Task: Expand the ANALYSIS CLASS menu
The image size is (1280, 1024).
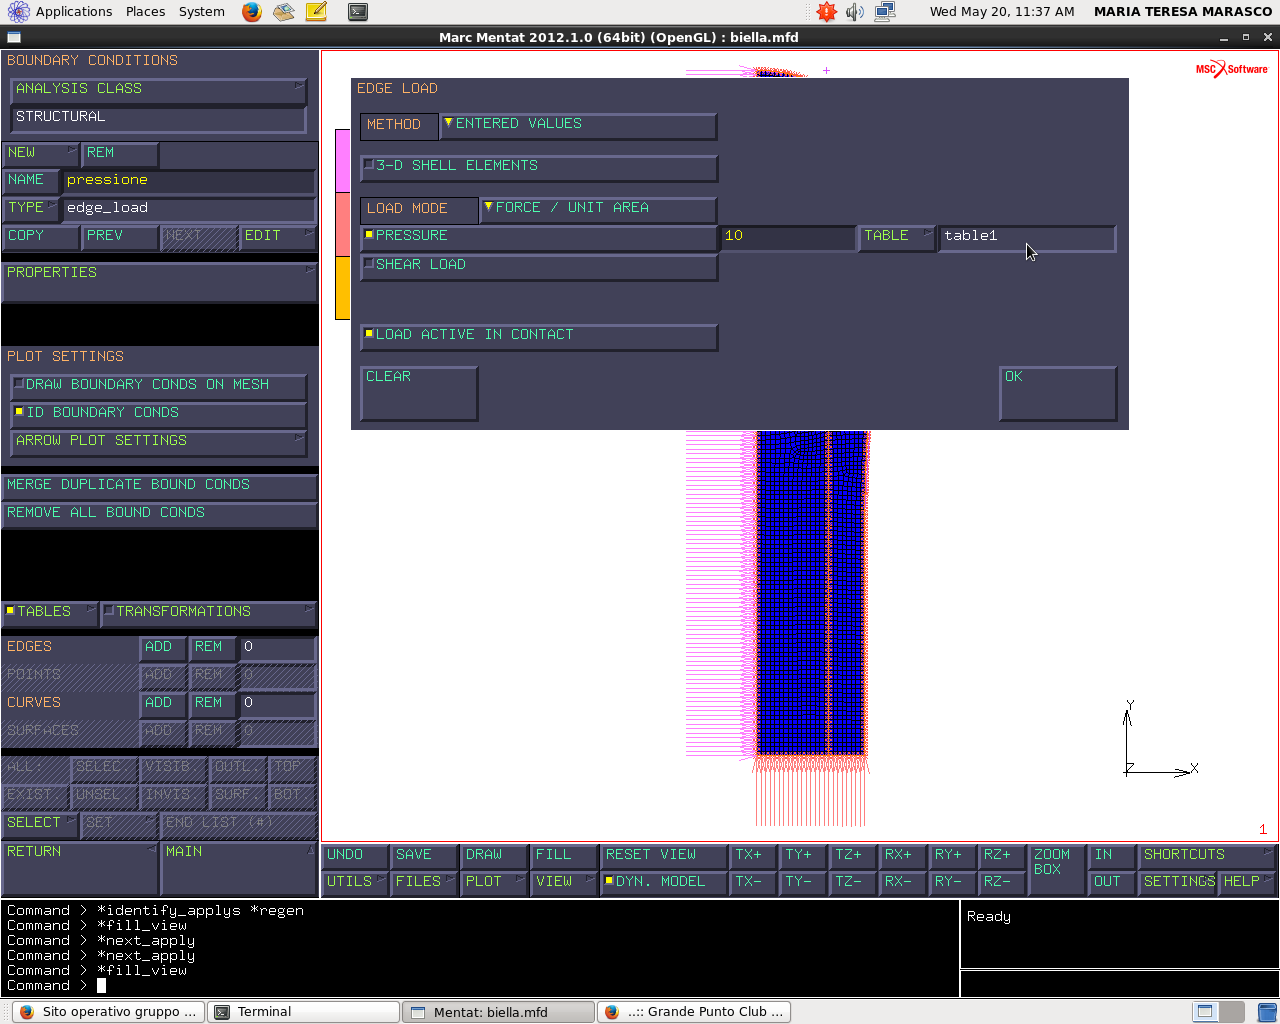Action: (x=159, y=90)
